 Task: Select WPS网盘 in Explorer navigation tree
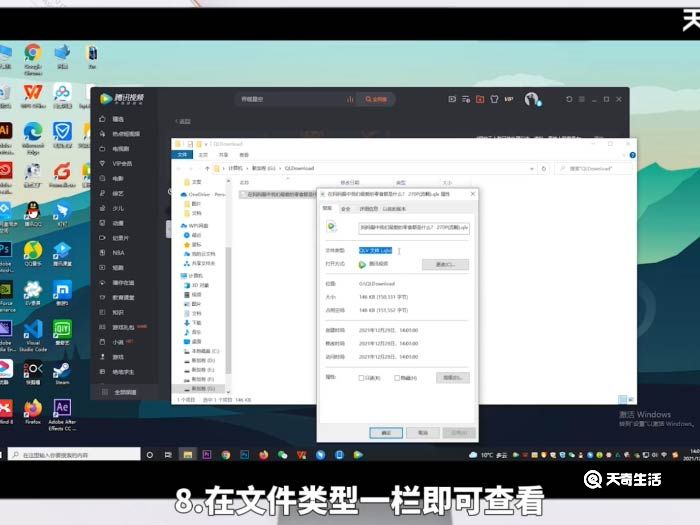coord(195,225)
